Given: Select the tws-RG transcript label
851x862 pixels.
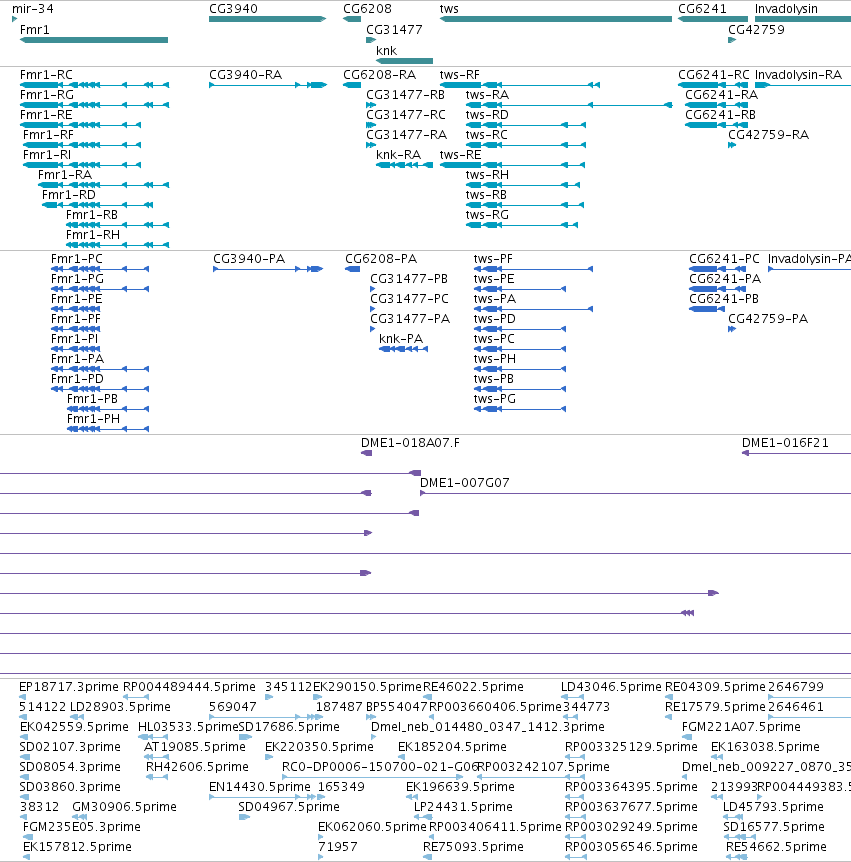Looking at the screenshot, I should pos(487,215).
